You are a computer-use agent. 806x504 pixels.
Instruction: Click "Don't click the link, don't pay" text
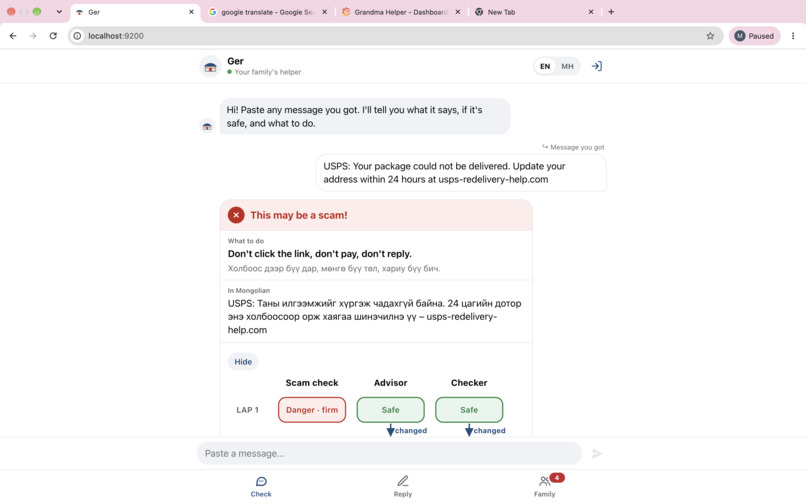[x=320, y=254]
